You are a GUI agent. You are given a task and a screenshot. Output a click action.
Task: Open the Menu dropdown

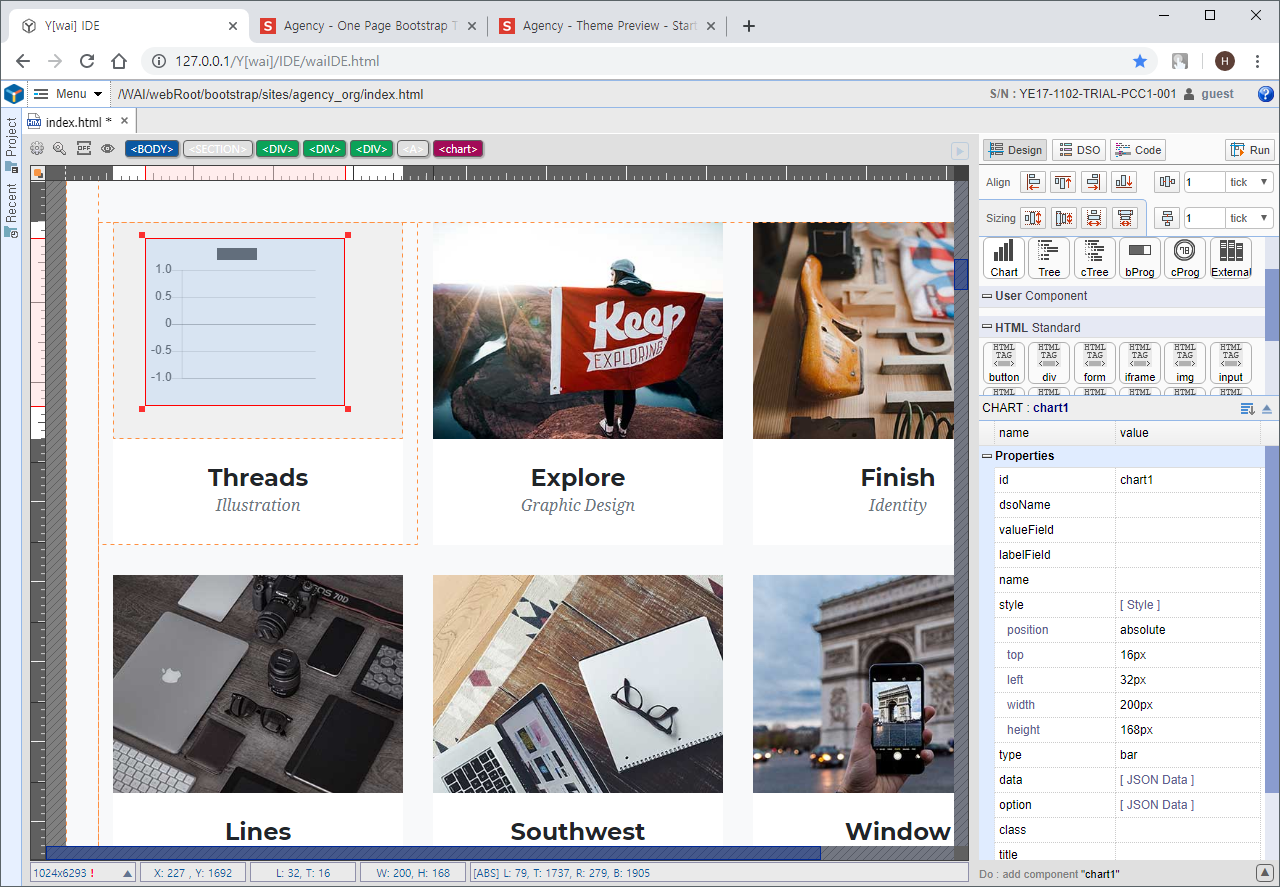click(68, 94)
